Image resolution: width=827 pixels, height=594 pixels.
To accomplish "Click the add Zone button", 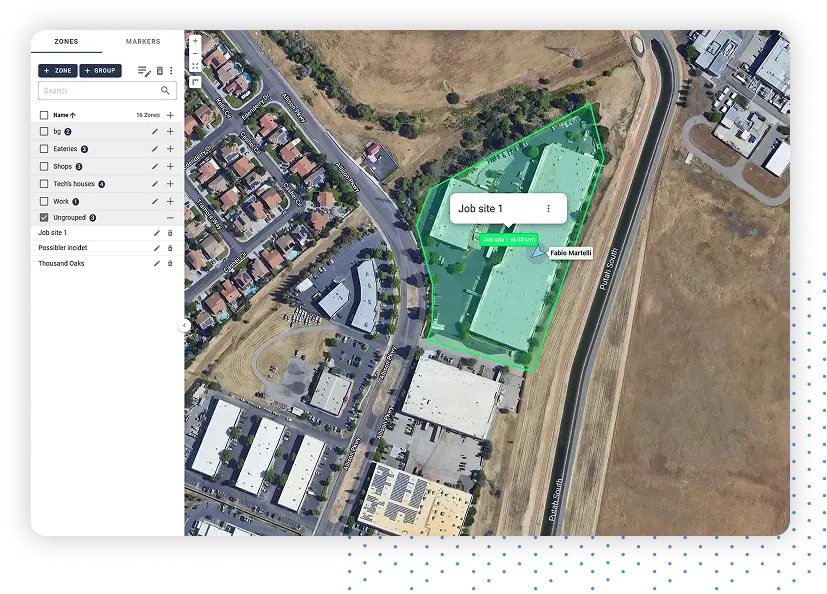I will click(x=58, y=71).
